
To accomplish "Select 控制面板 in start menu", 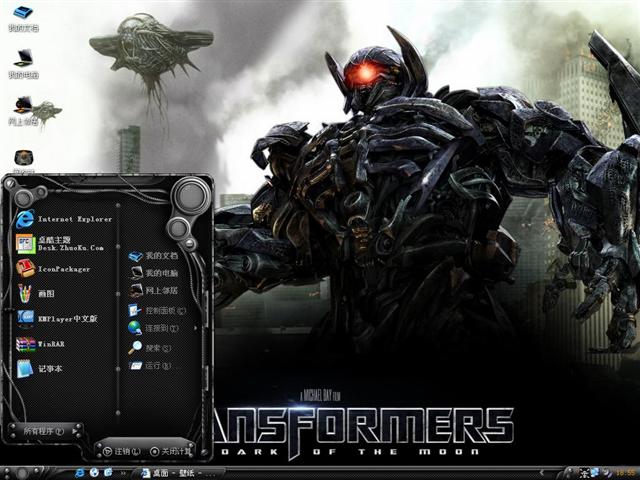I will pos(160,310).
